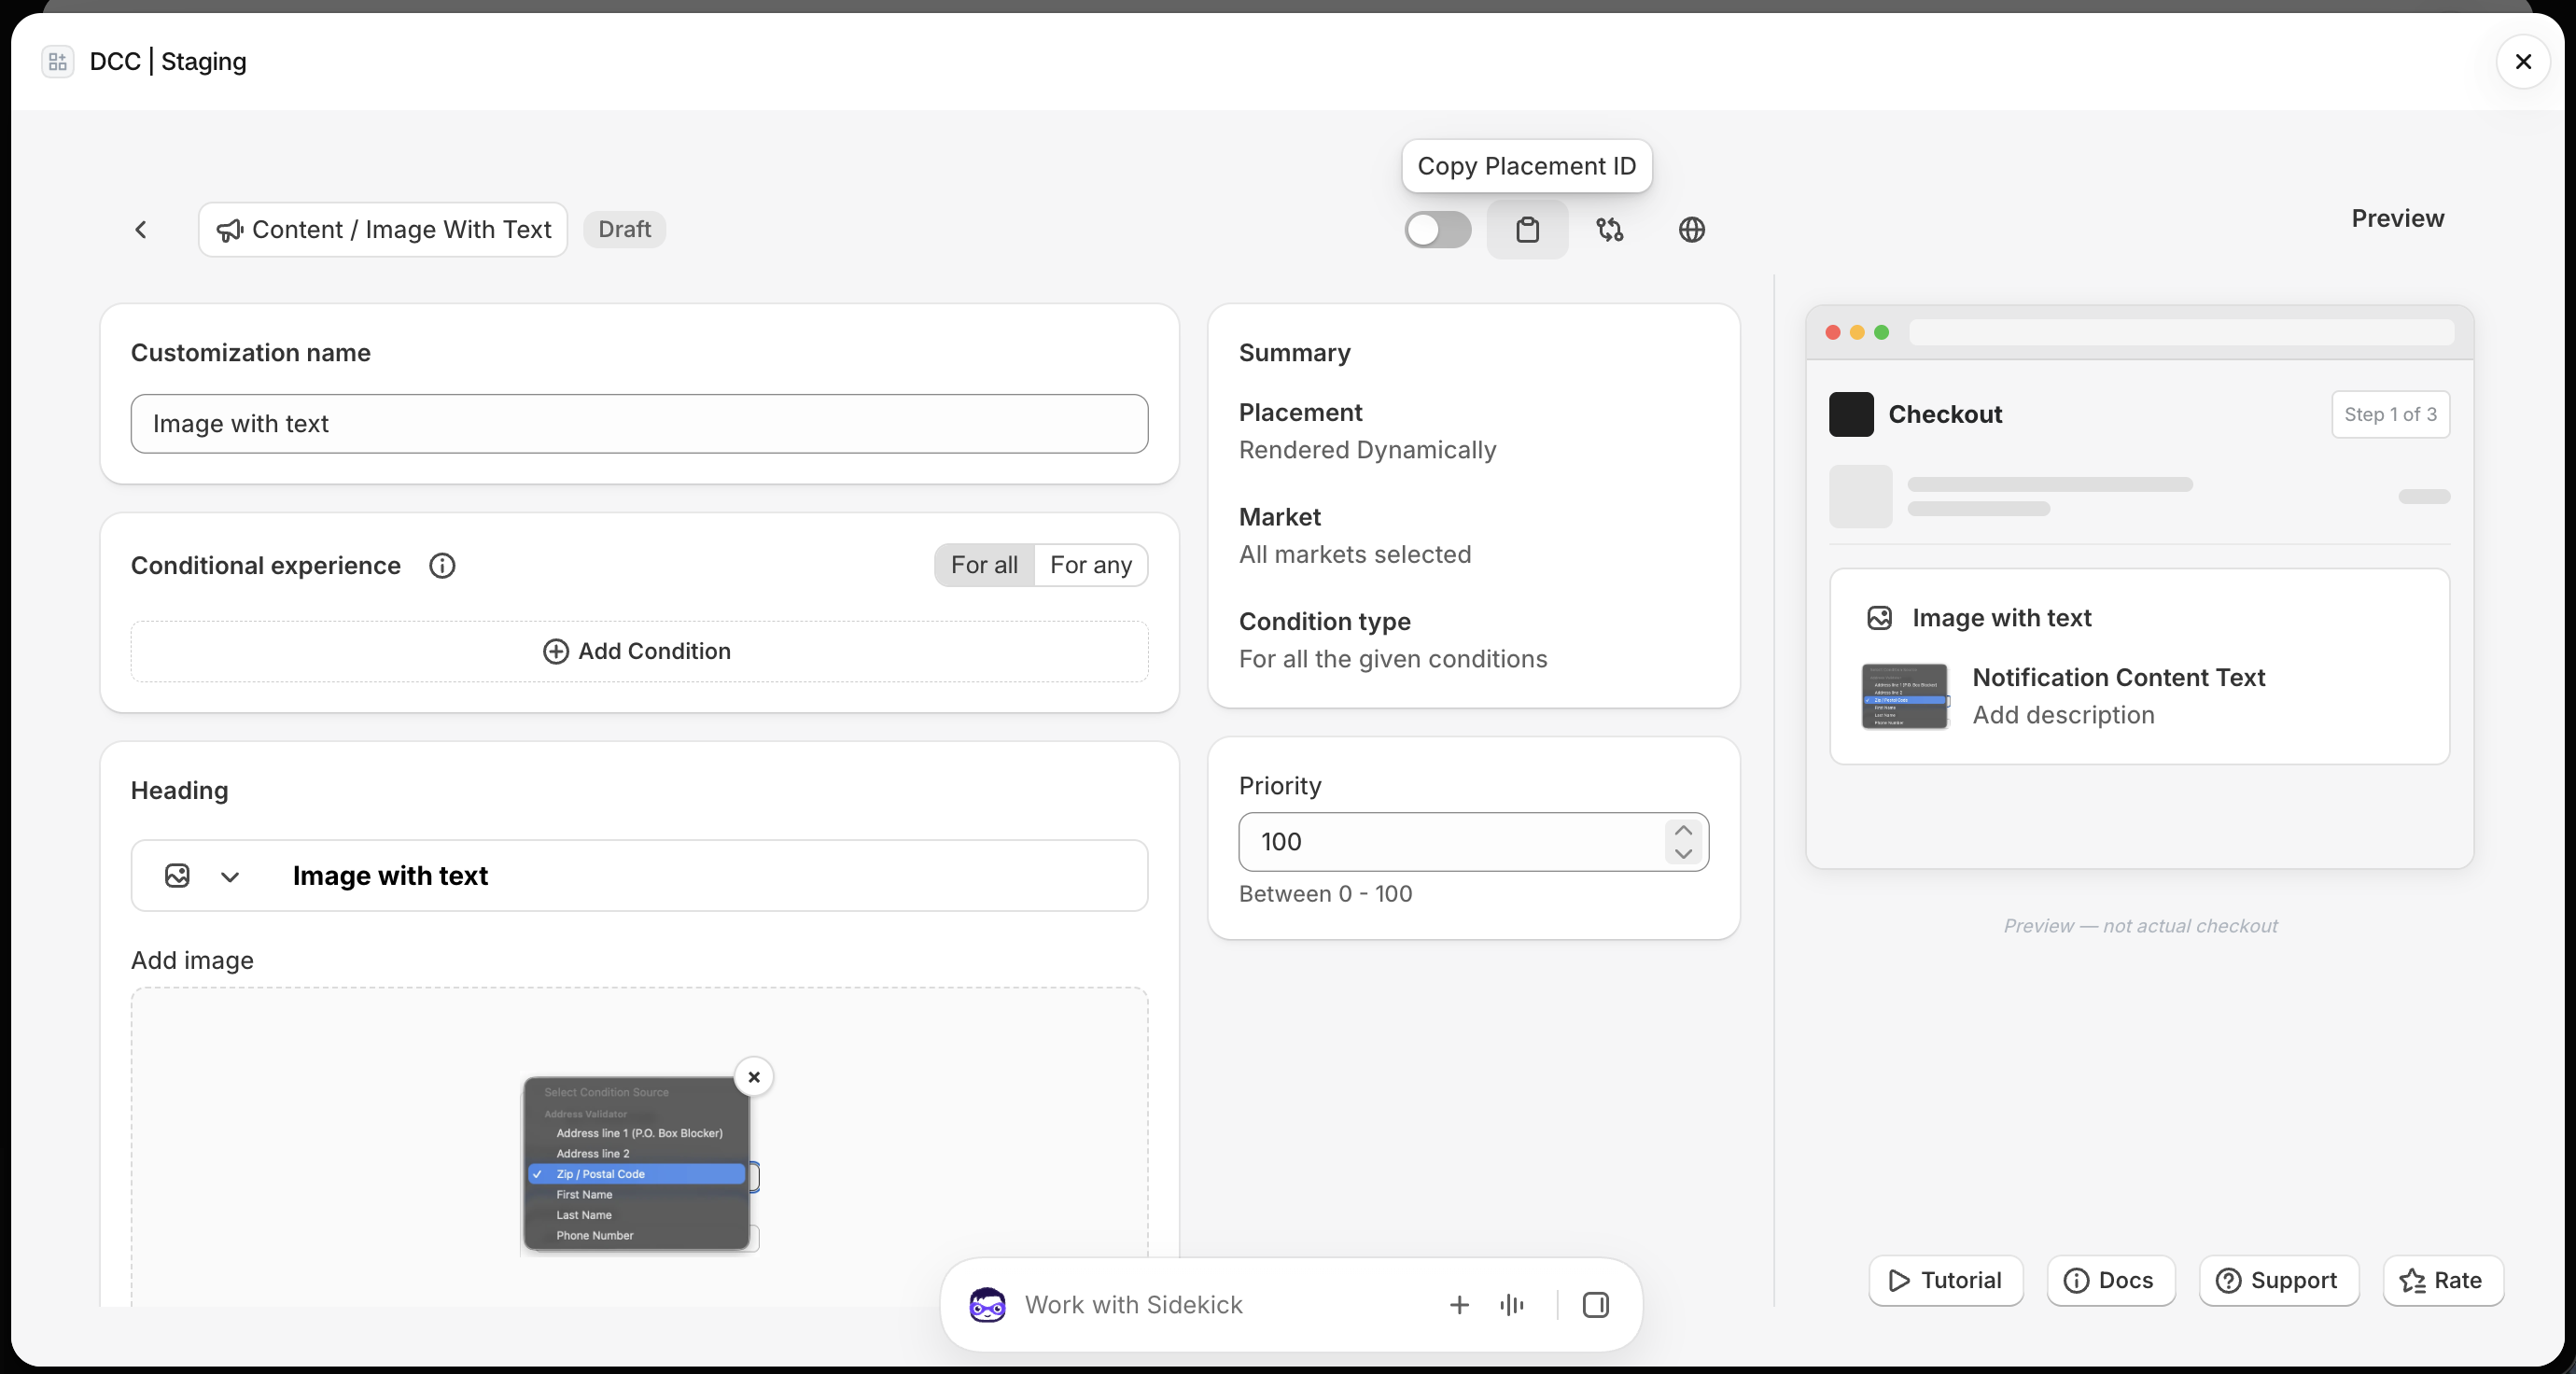The image size is (2576, 1374).
Task: Click the DCC app grid icon
Action: (x=58, y=62)
